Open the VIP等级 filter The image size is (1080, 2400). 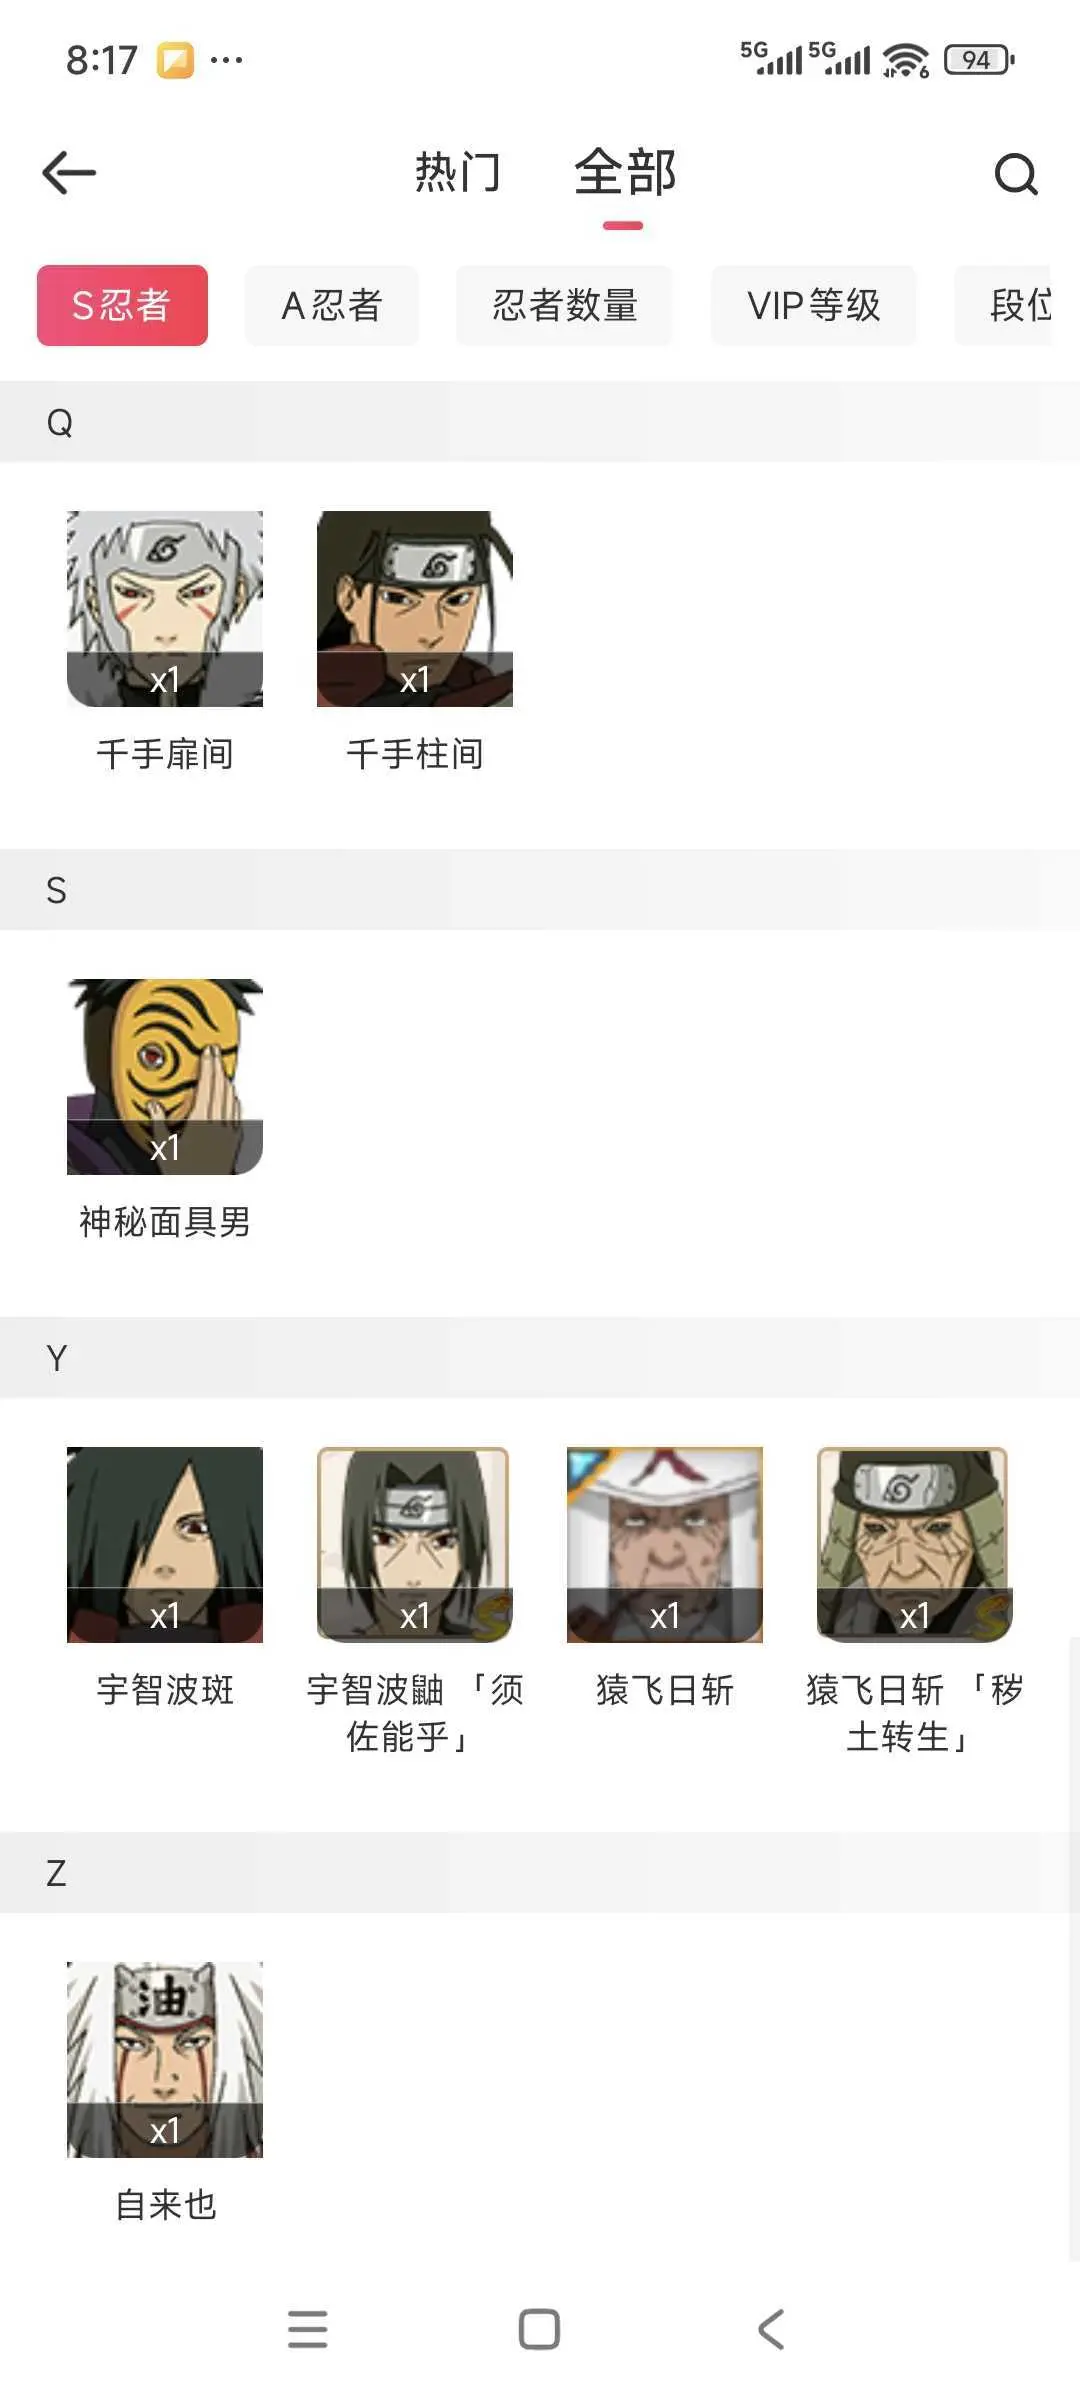[x=814, y=305]
